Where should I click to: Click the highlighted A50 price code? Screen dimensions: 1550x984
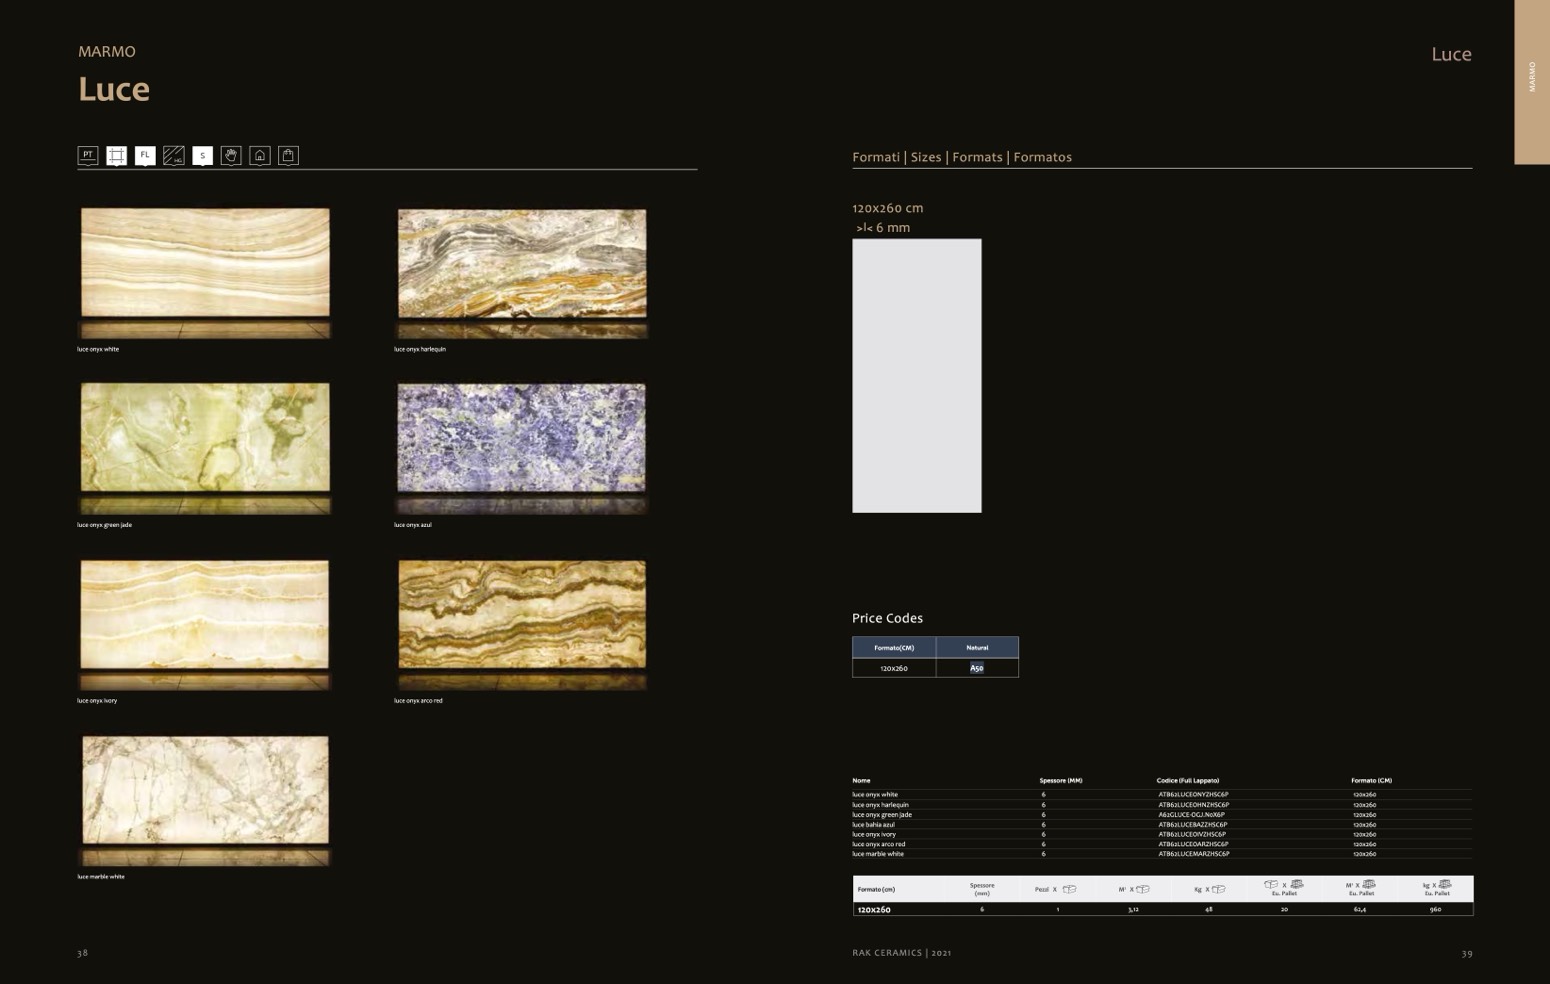coord(977,668)
